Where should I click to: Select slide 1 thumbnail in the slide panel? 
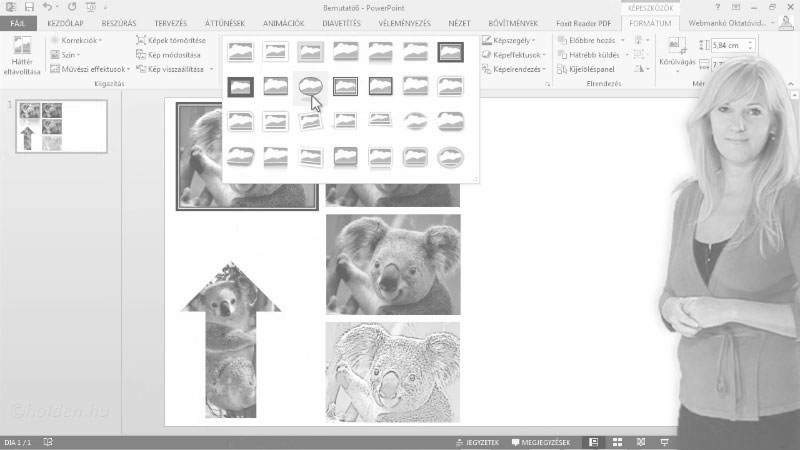61,126
